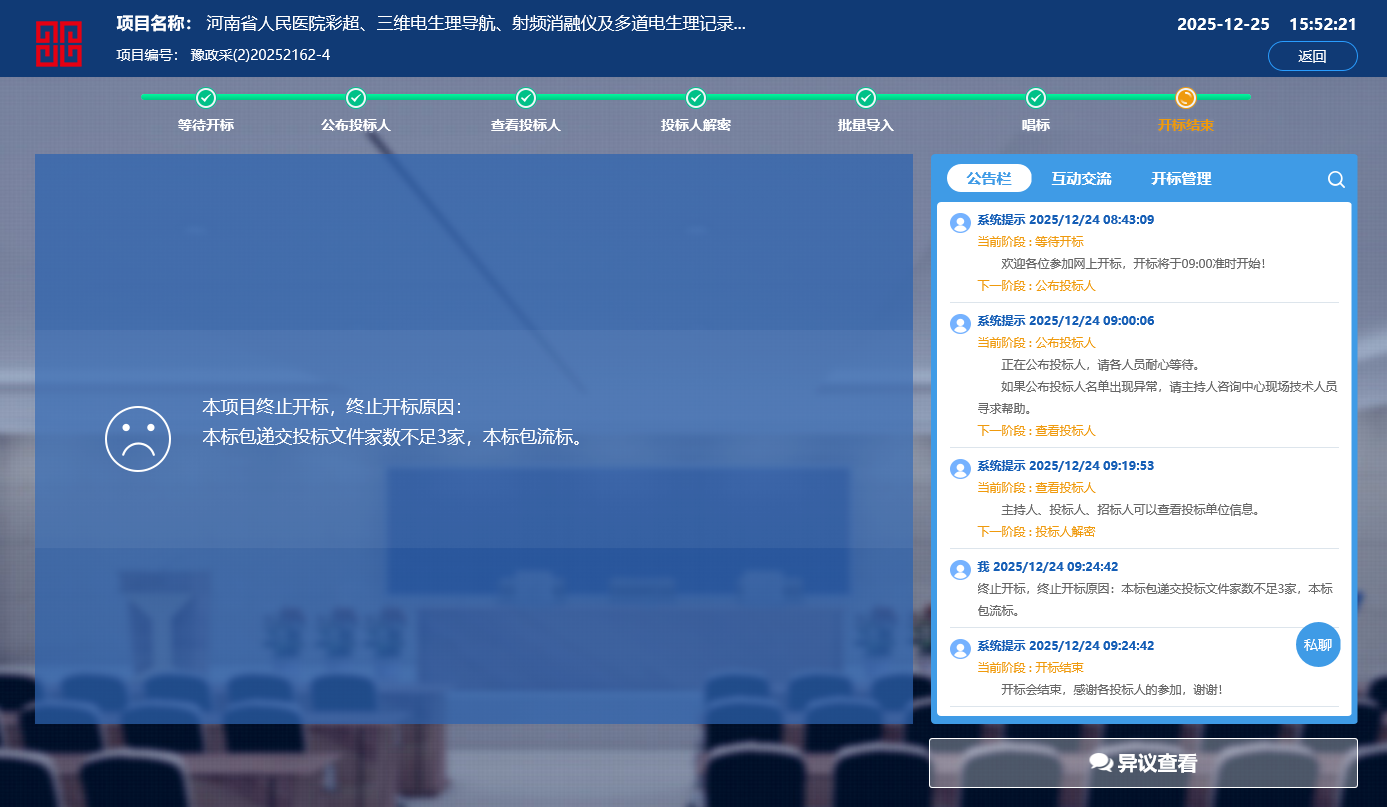Screen dimensions: 1387x807
Task: Select the 查看投标人 step checkmark icon
Action: tap(526, 98)
